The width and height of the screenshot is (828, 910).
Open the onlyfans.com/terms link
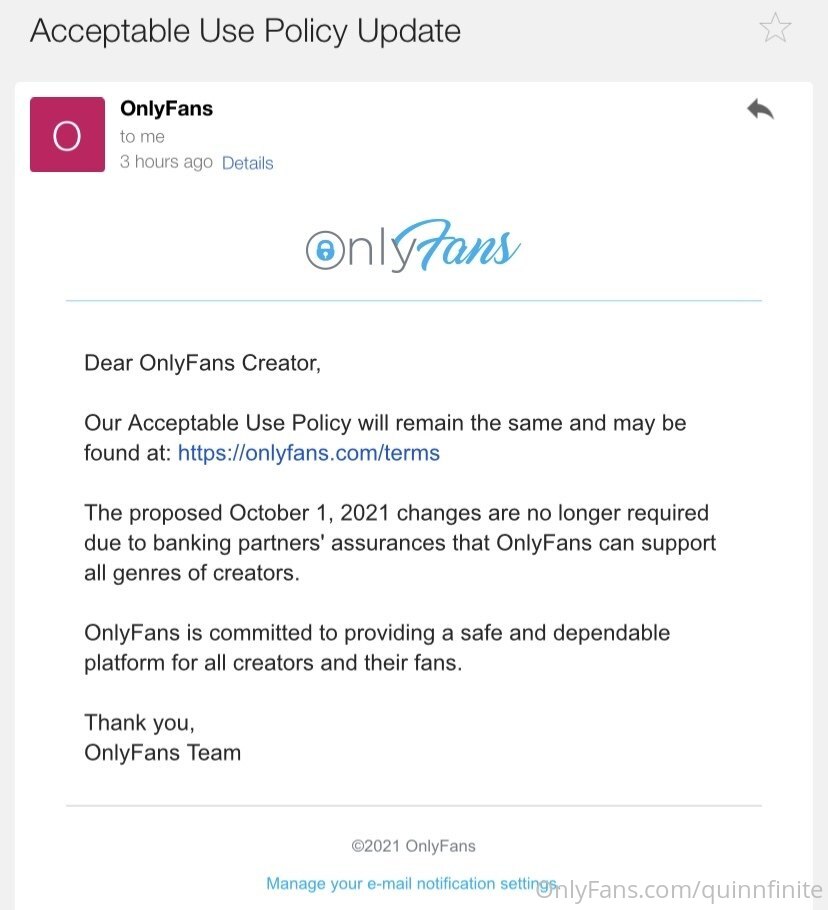(308, 453)
